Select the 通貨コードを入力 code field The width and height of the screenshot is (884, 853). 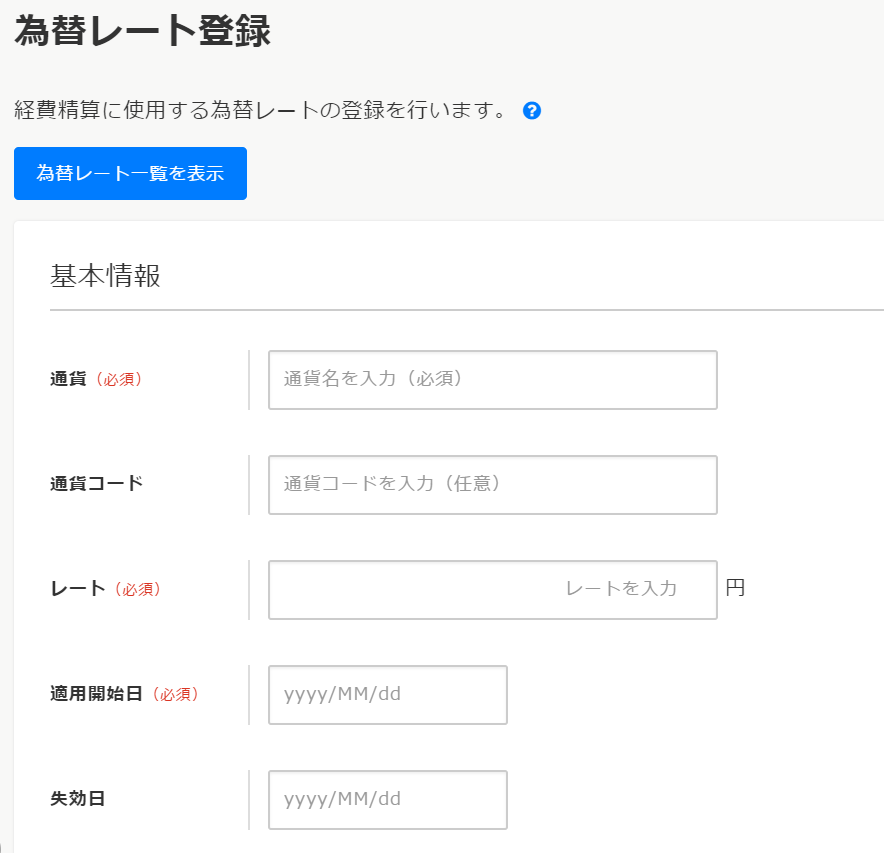point(493,484)
